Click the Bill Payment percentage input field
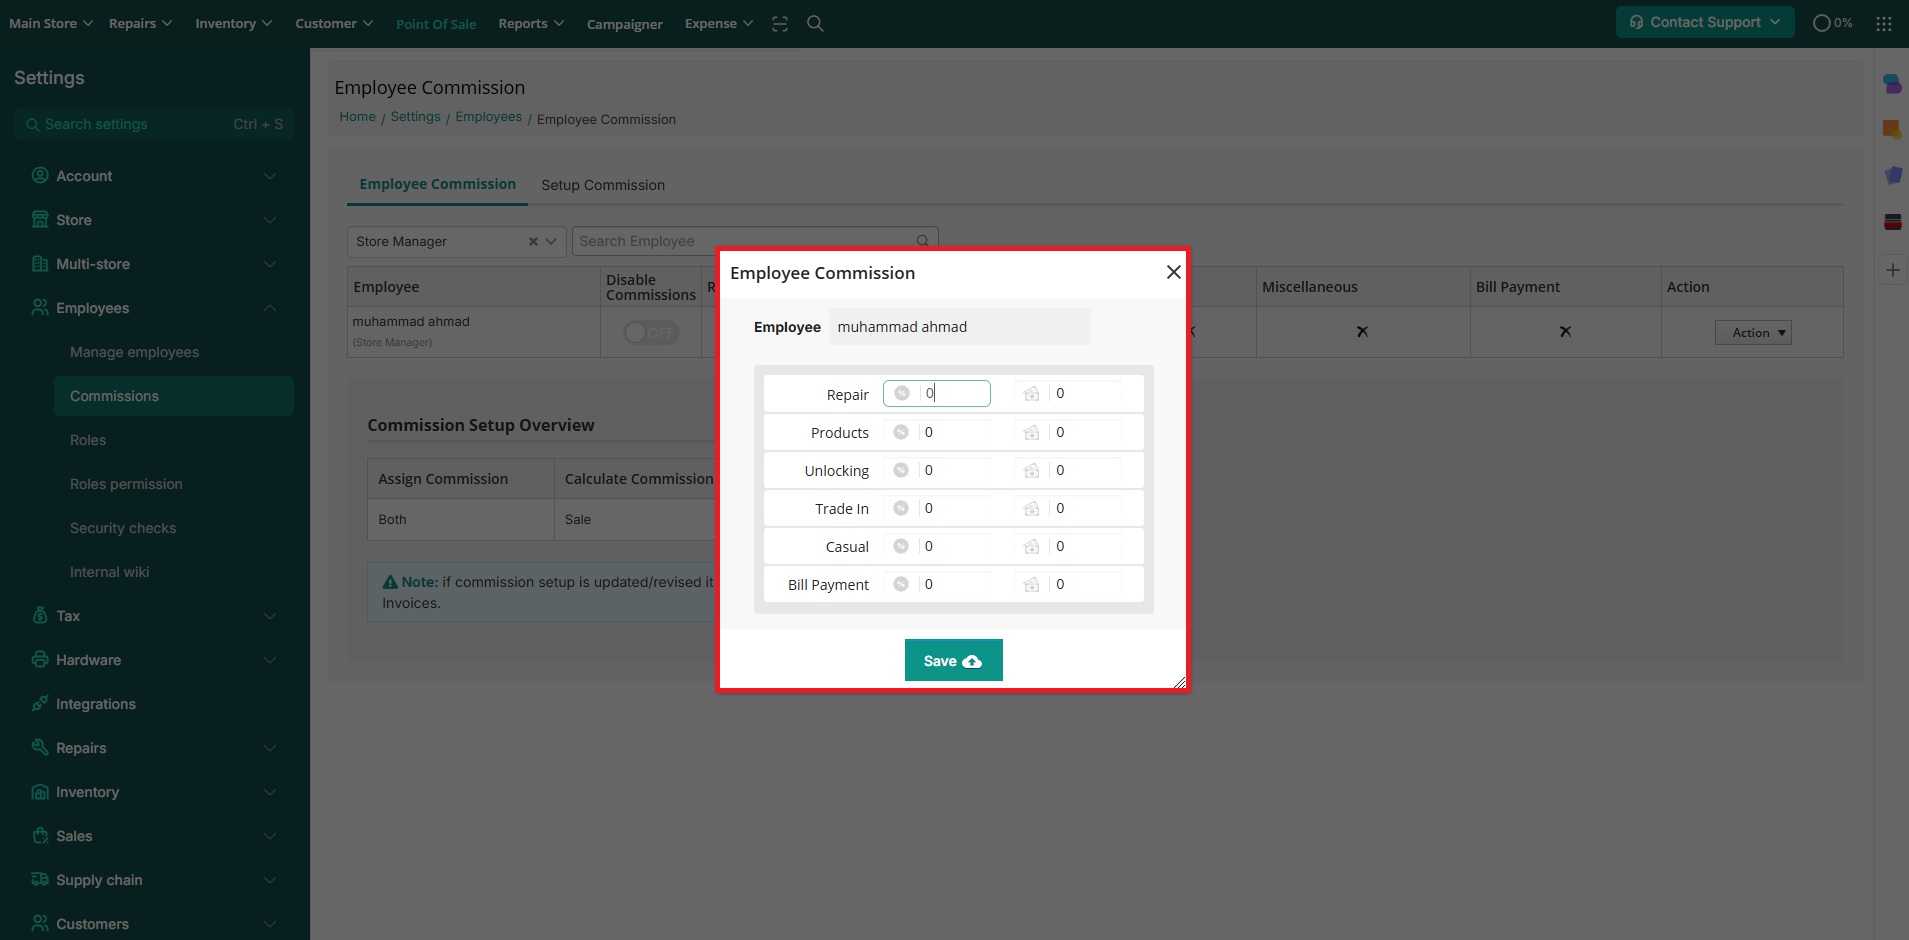The height and width of the screenshot is (940, 1909). coord(954,584)
